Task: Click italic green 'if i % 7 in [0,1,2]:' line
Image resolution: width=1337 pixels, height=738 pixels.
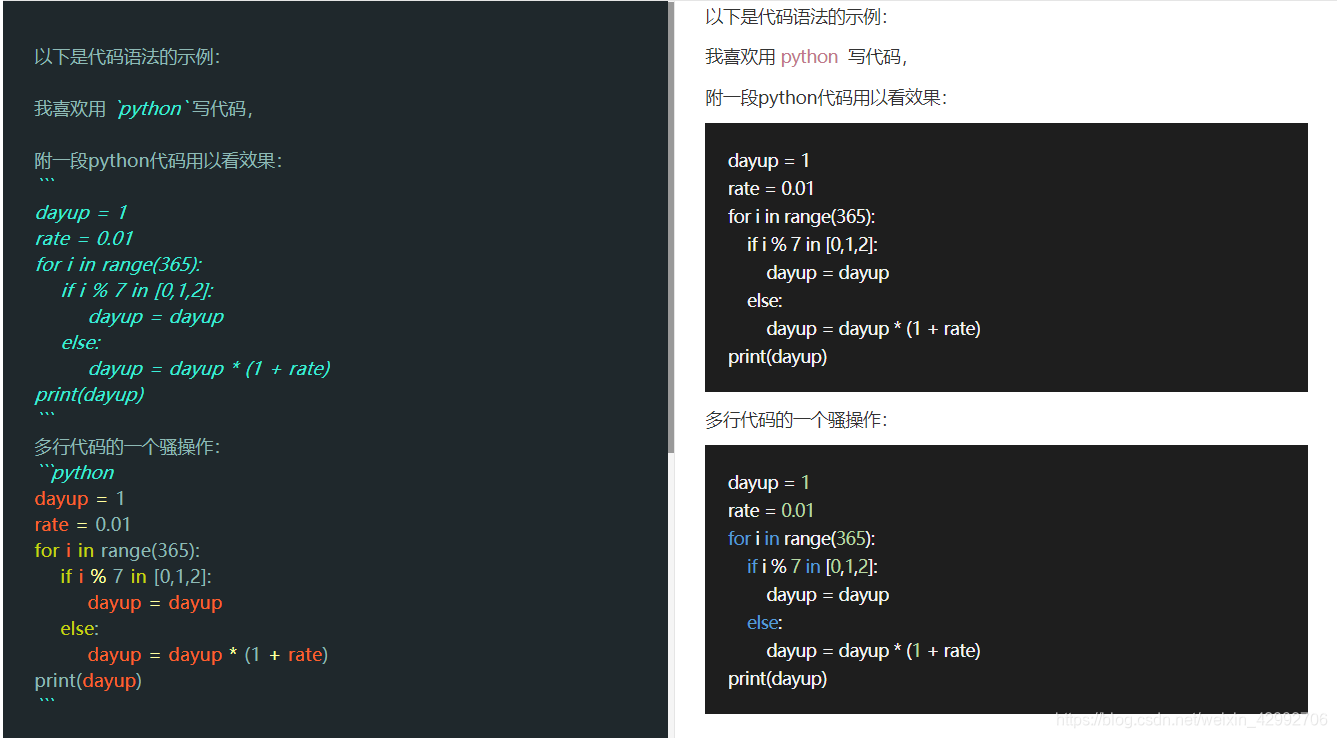Action: click(x=137, y=291)
